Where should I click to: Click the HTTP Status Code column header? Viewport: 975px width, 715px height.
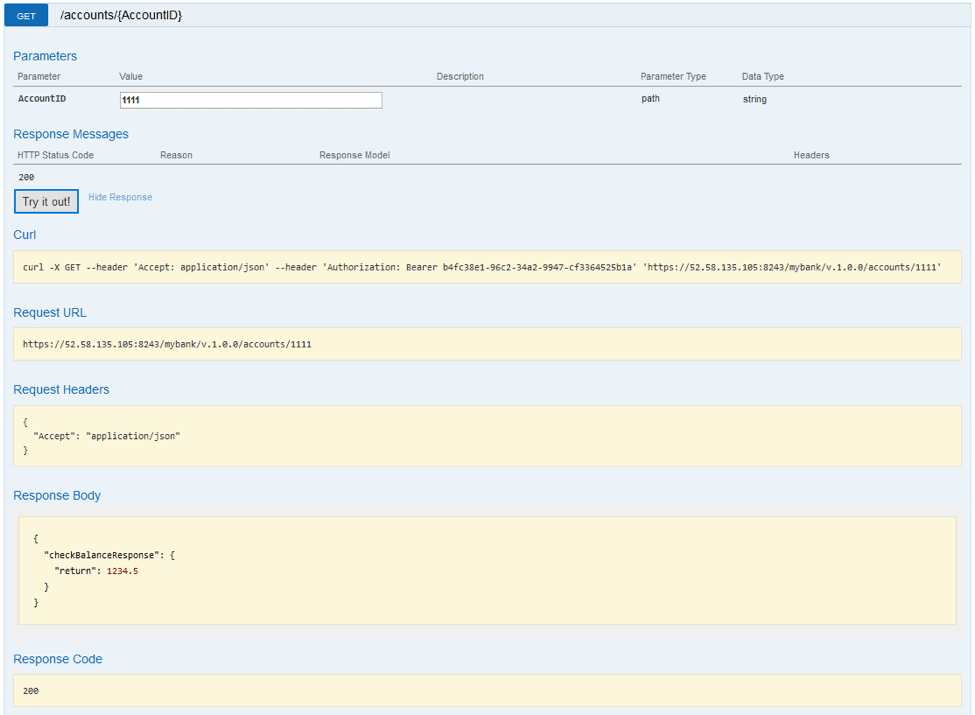(x=55, y=155)
